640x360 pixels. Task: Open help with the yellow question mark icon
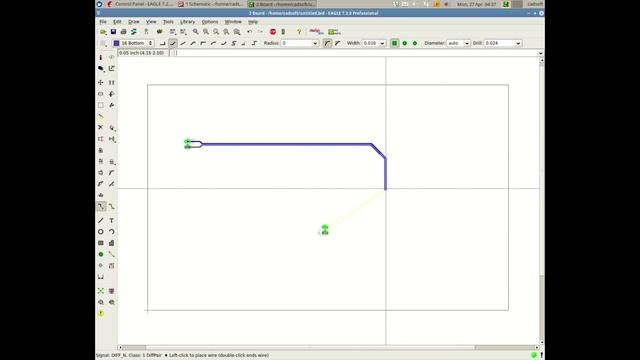[299, 32]
